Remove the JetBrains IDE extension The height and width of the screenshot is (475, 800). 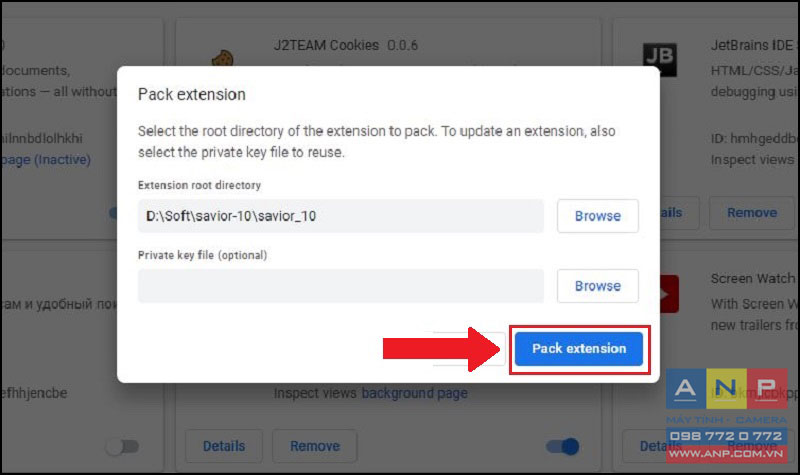click(x=752, y=213)
